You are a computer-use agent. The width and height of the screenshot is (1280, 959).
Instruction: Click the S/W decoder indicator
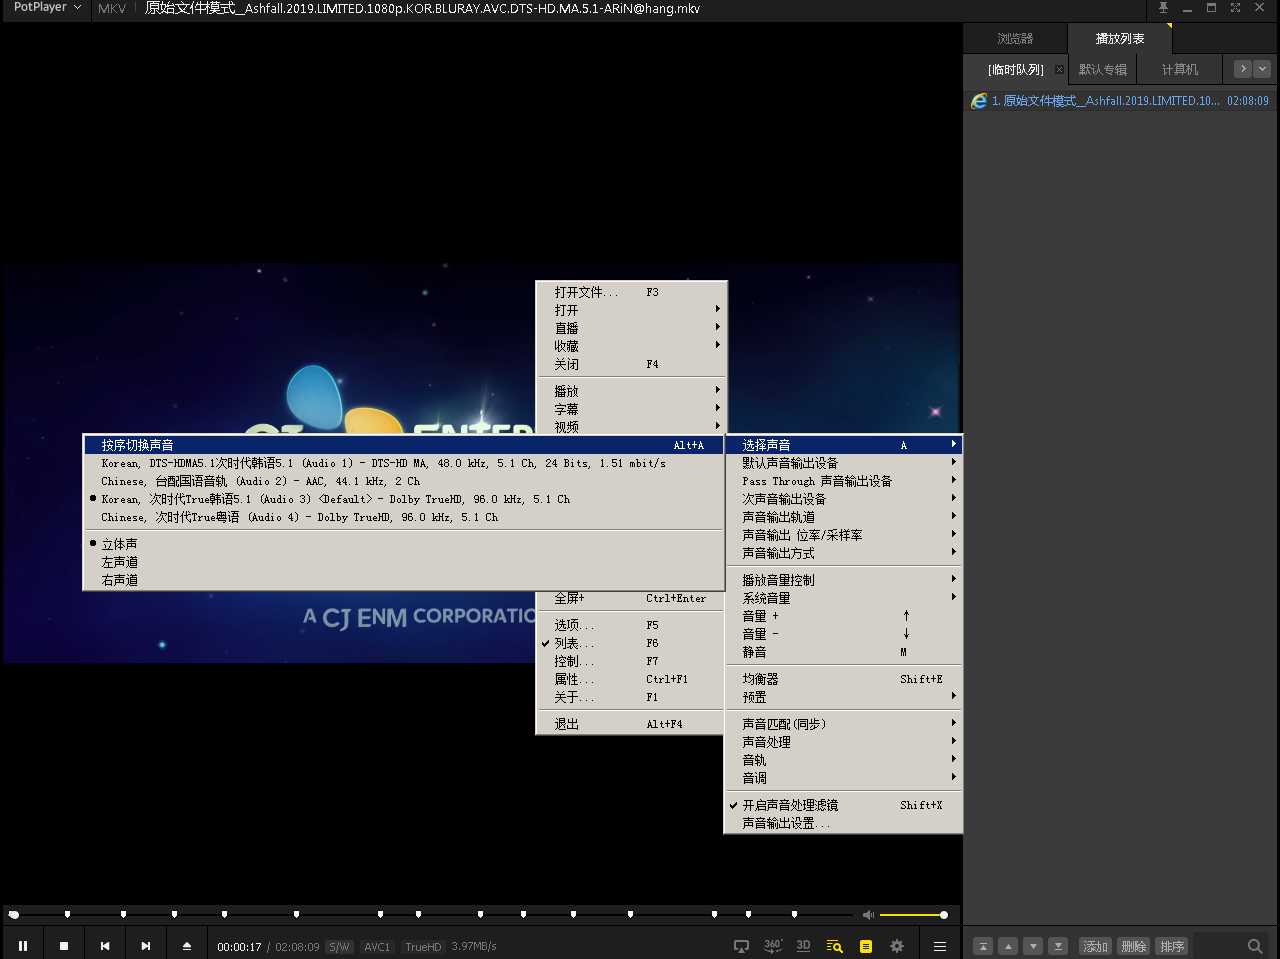(340, 946)
